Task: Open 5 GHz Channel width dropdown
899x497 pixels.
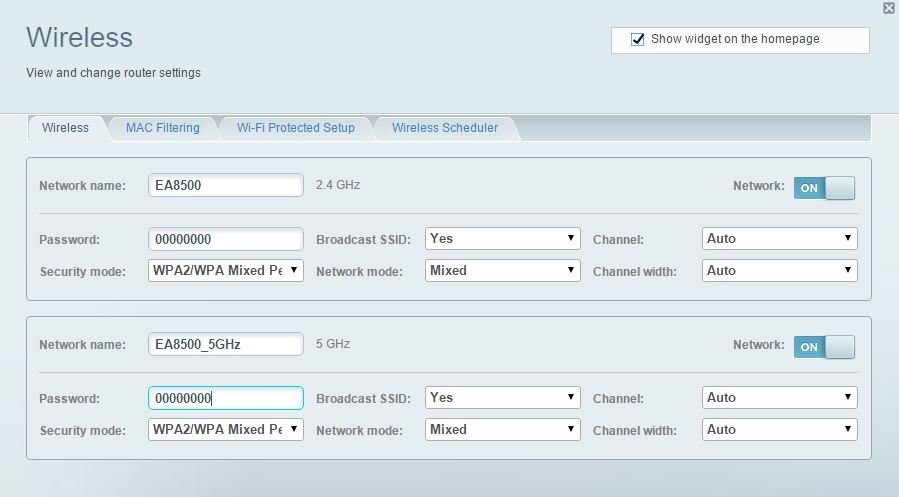Action: tap(780, 429)
